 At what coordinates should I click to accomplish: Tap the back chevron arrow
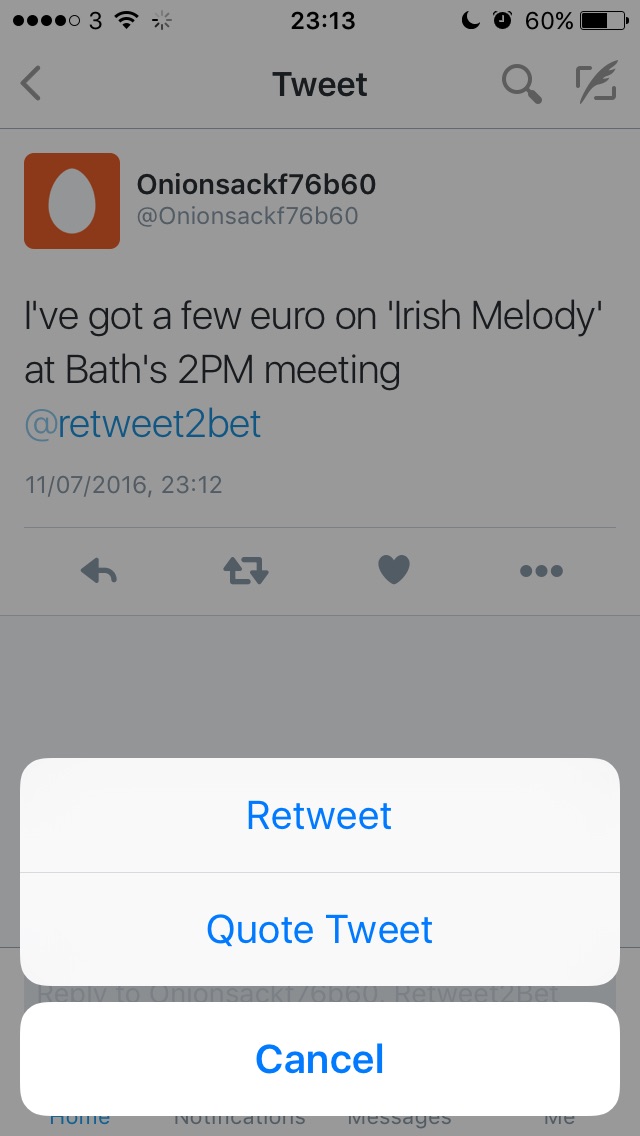coord(31,84)
